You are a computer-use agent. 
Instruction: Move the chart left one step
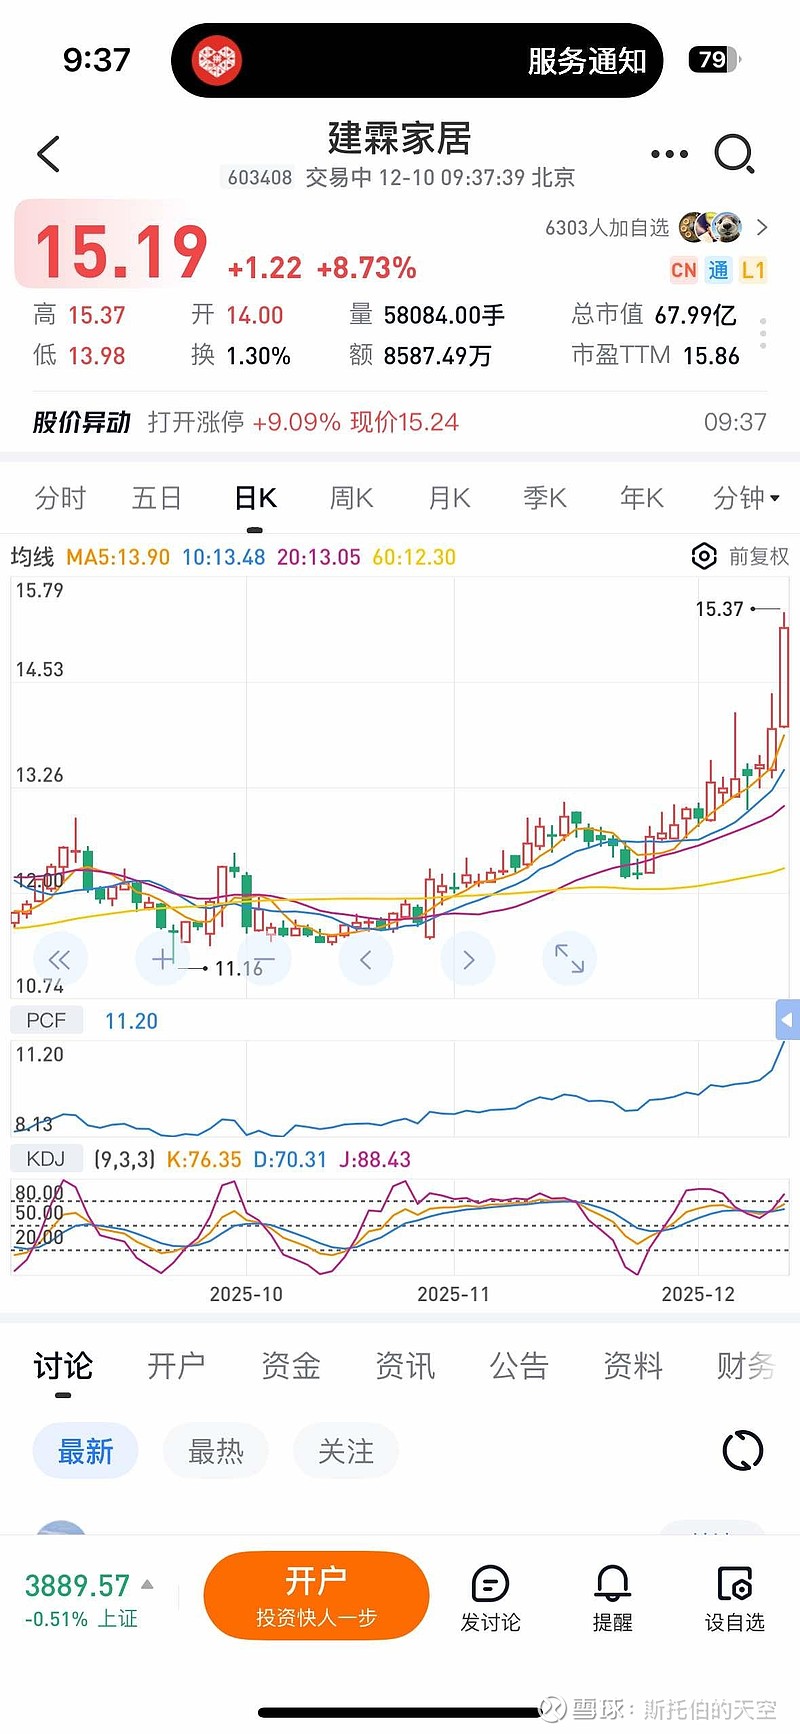tap(366, 959)
